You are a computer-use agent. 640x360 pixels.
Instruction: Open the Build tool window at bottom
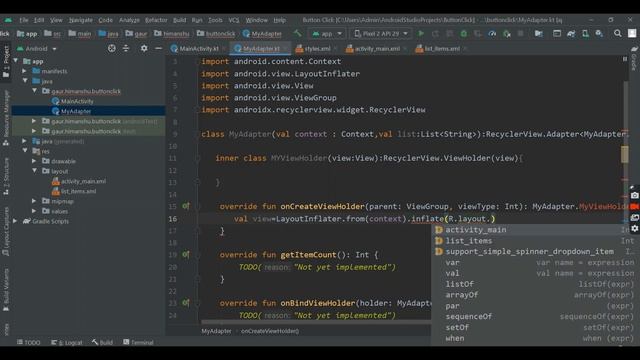coord(102,342)
